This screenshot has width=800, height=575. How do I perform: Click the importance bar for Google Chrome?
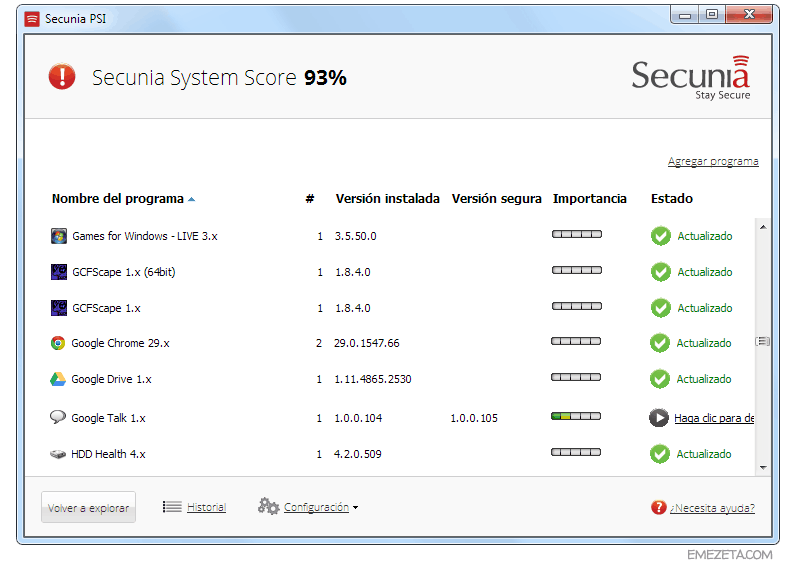coord(576,341)
